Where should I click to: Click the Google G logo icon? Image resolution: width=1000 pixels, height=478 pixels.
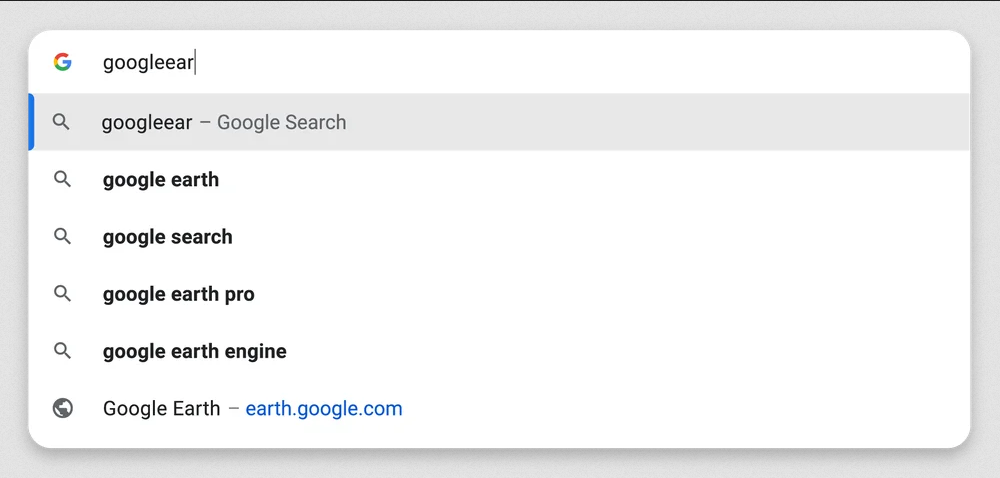coord(62,62)
